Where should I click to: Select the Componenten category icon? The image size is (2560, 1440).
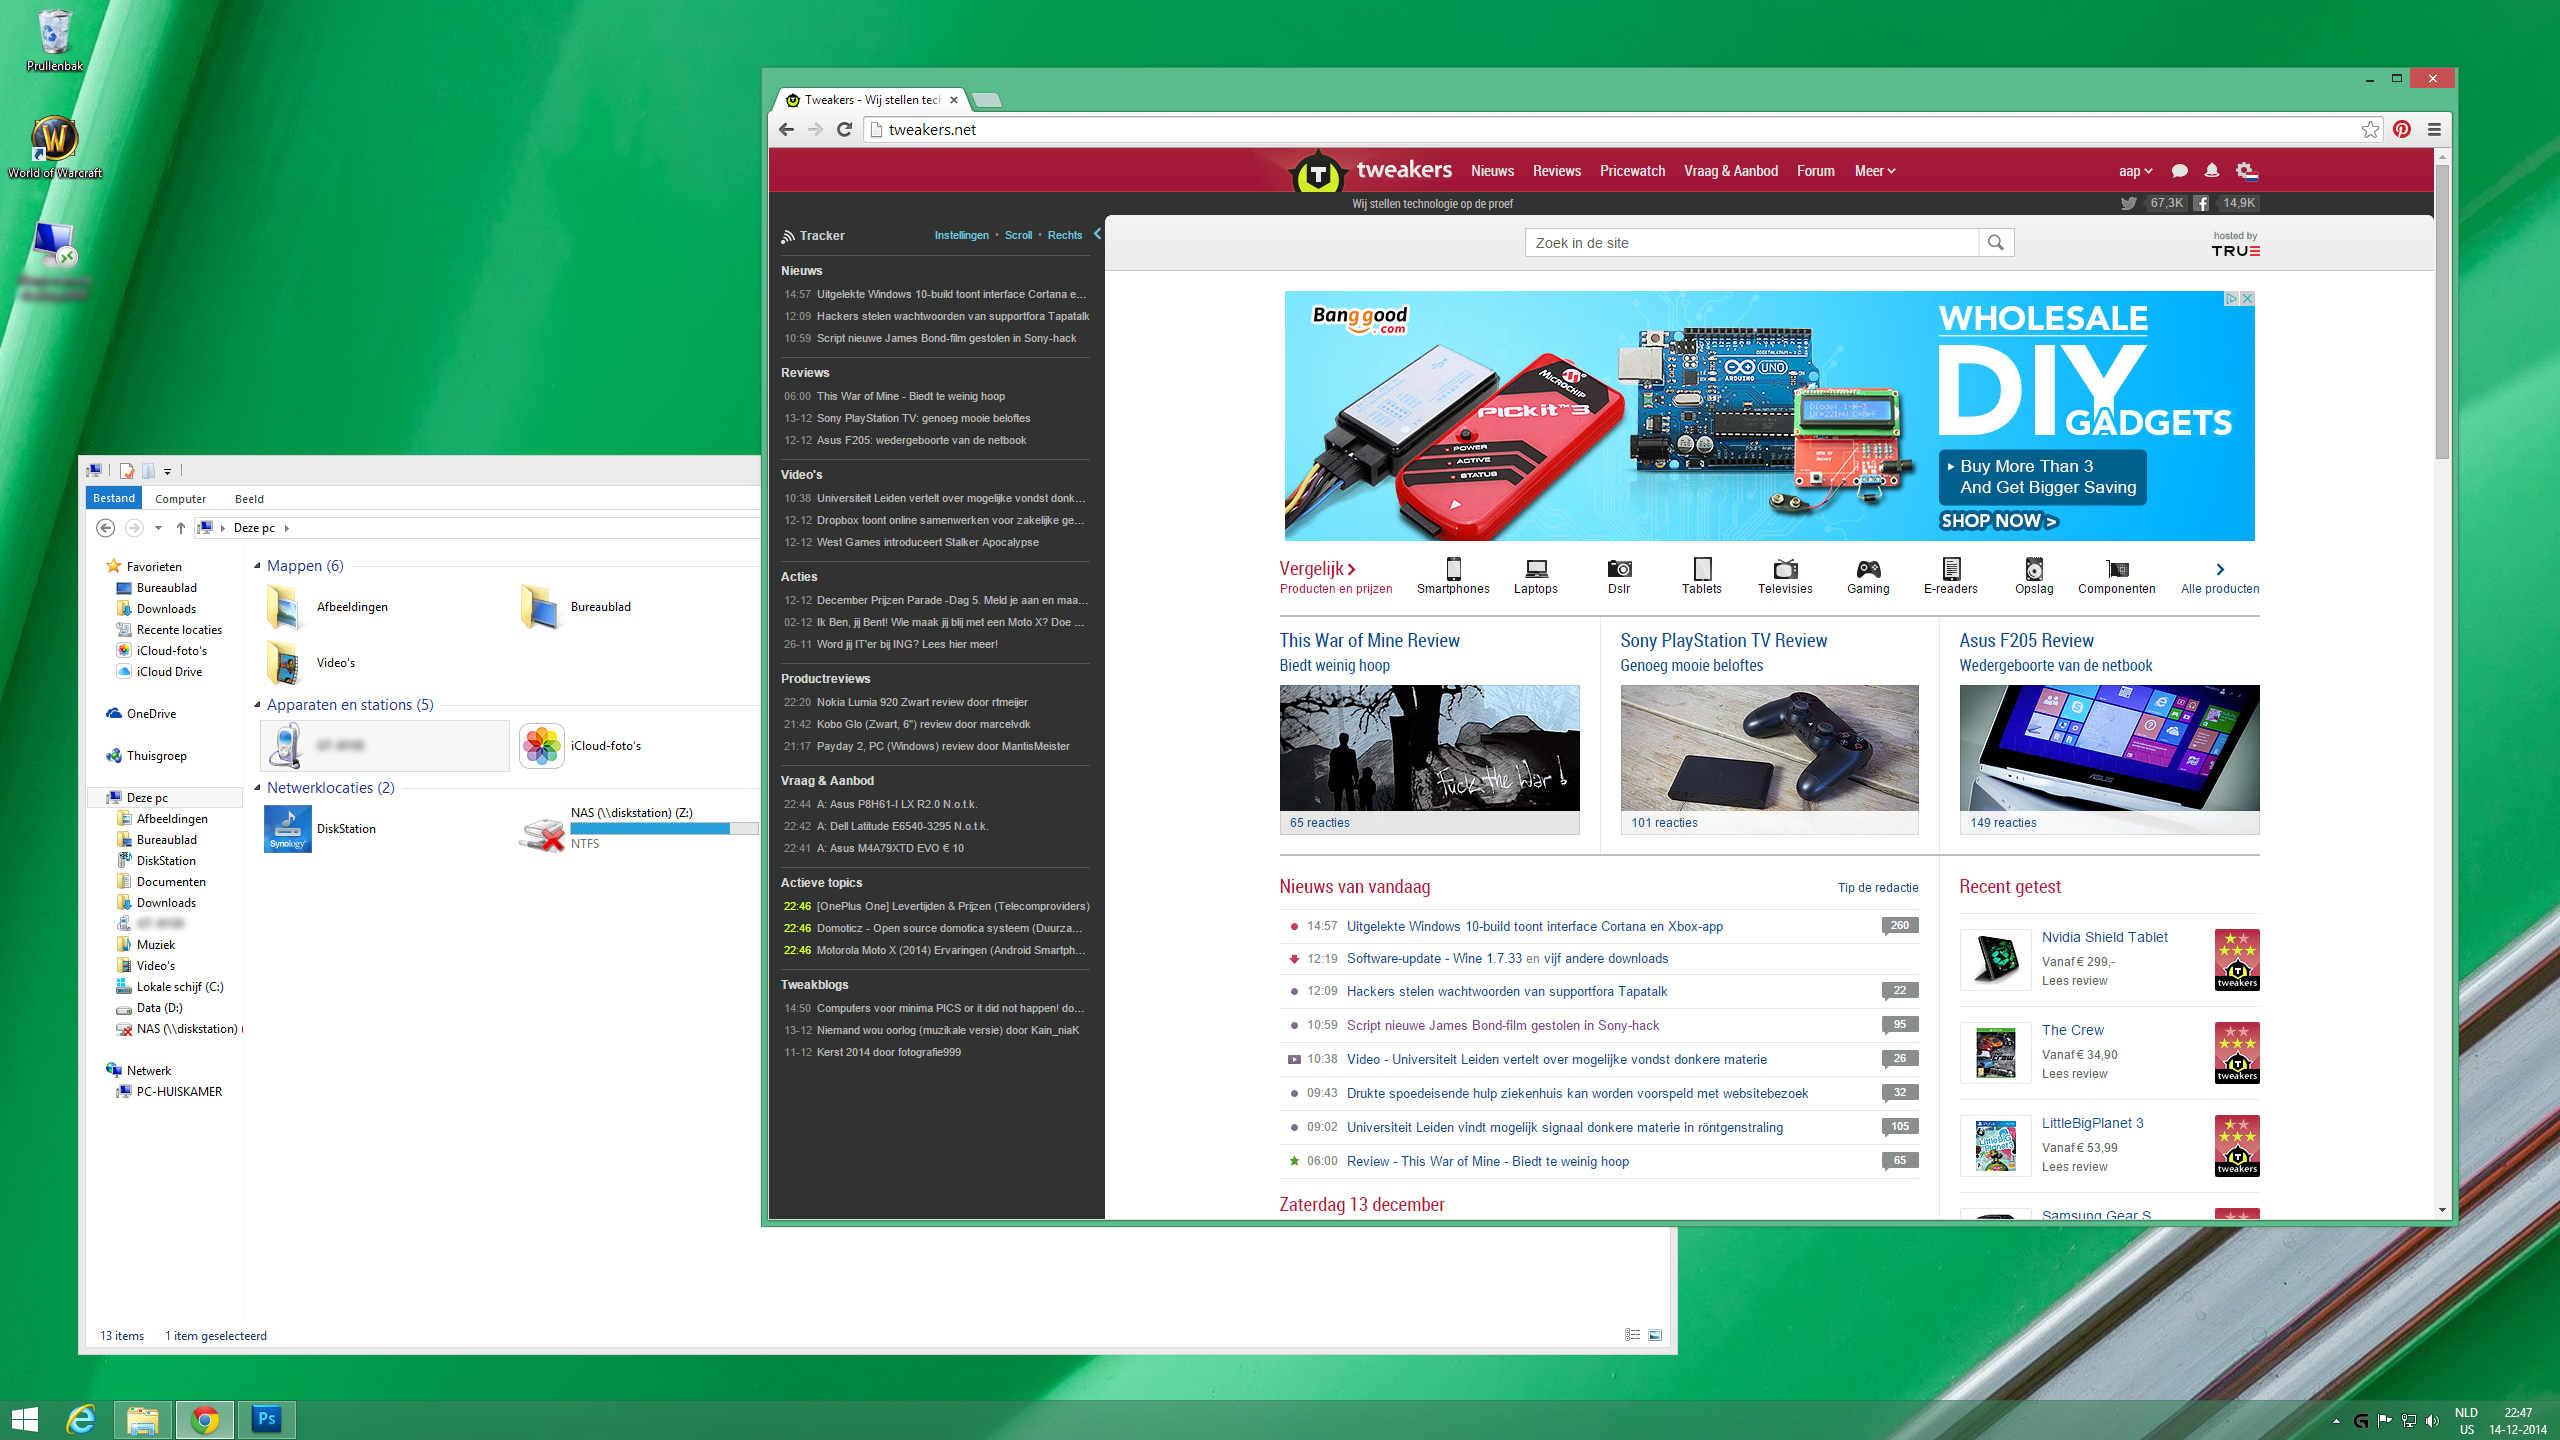click(x=2117, y=569)
